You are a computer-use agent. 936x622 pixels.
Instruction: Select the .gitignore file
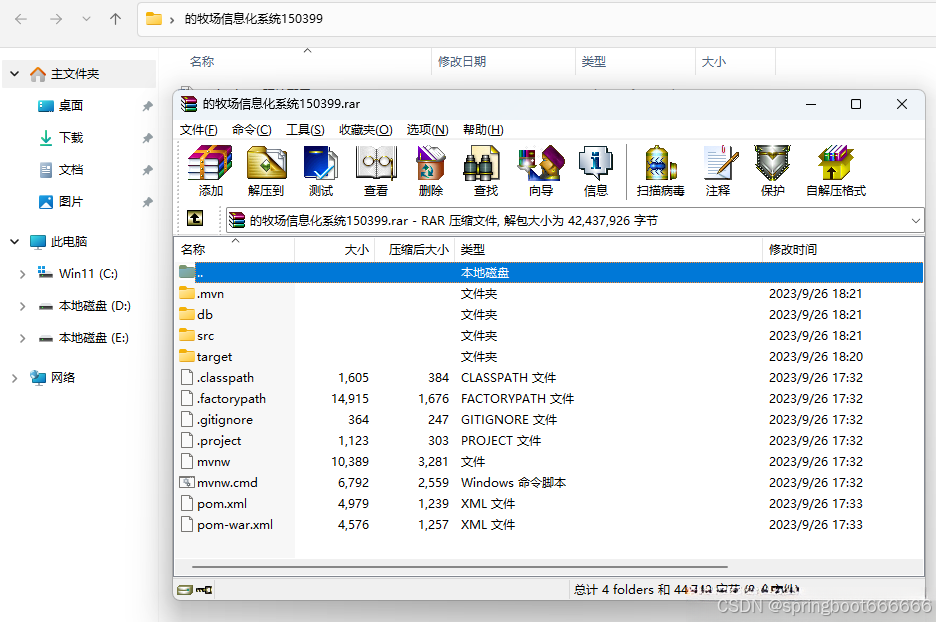click(549, 420)
